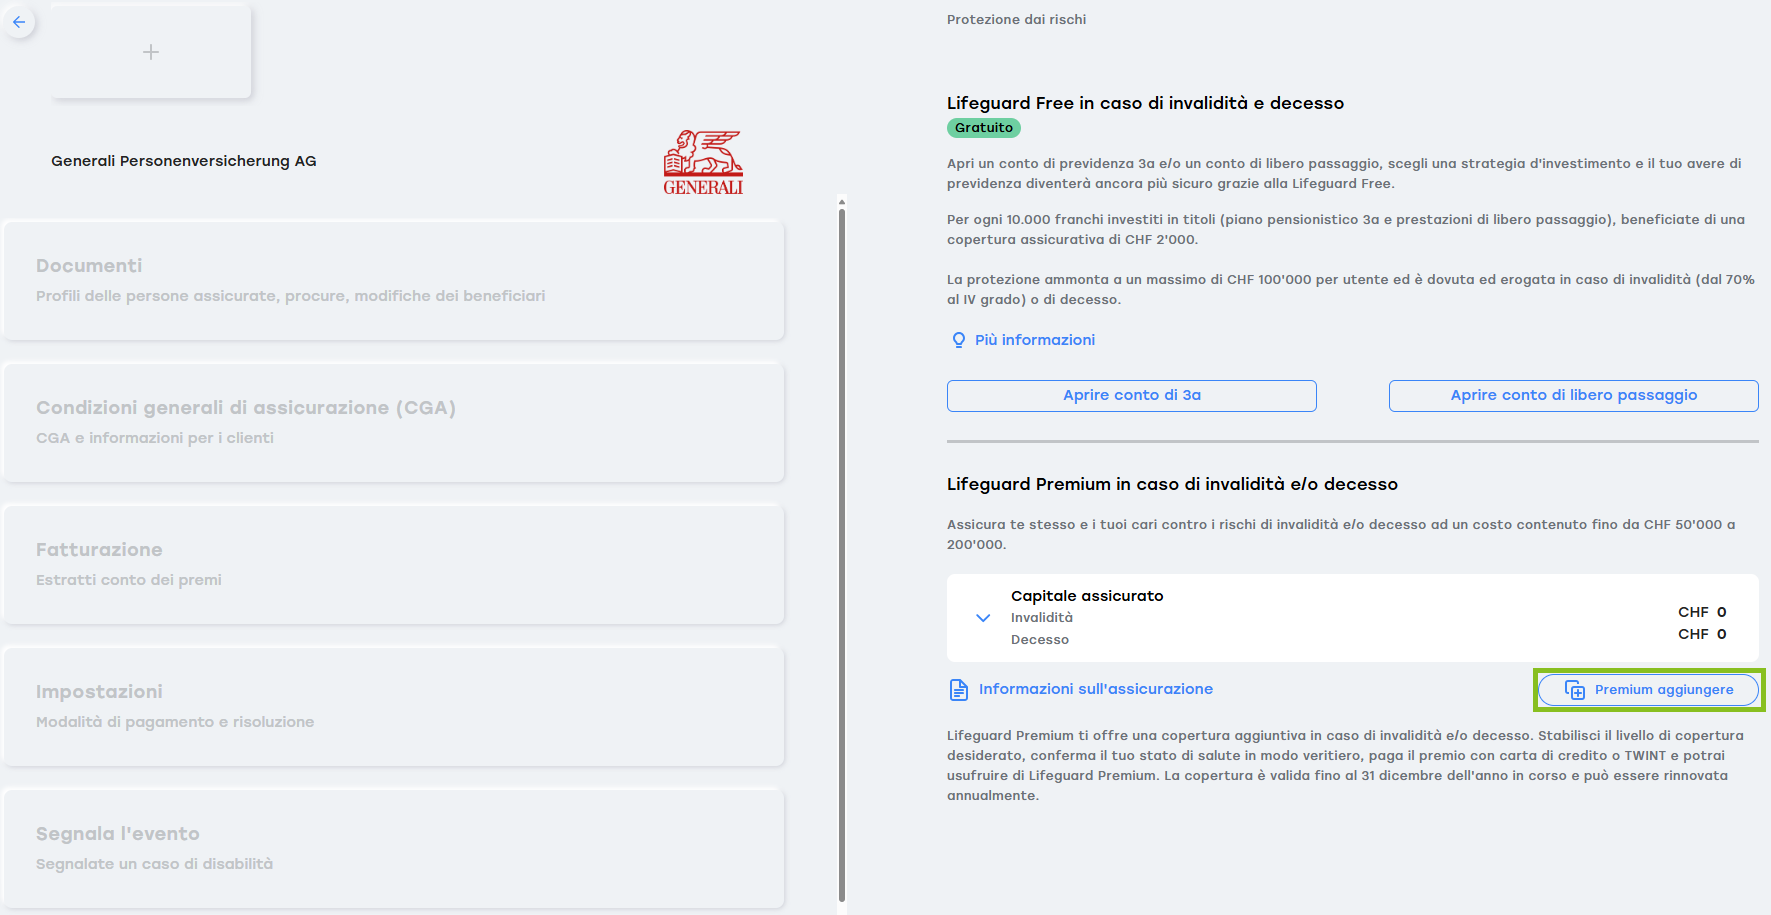Open the Più informazioni link
The height and width of the screenshot is (915, 1771).
1035,340
